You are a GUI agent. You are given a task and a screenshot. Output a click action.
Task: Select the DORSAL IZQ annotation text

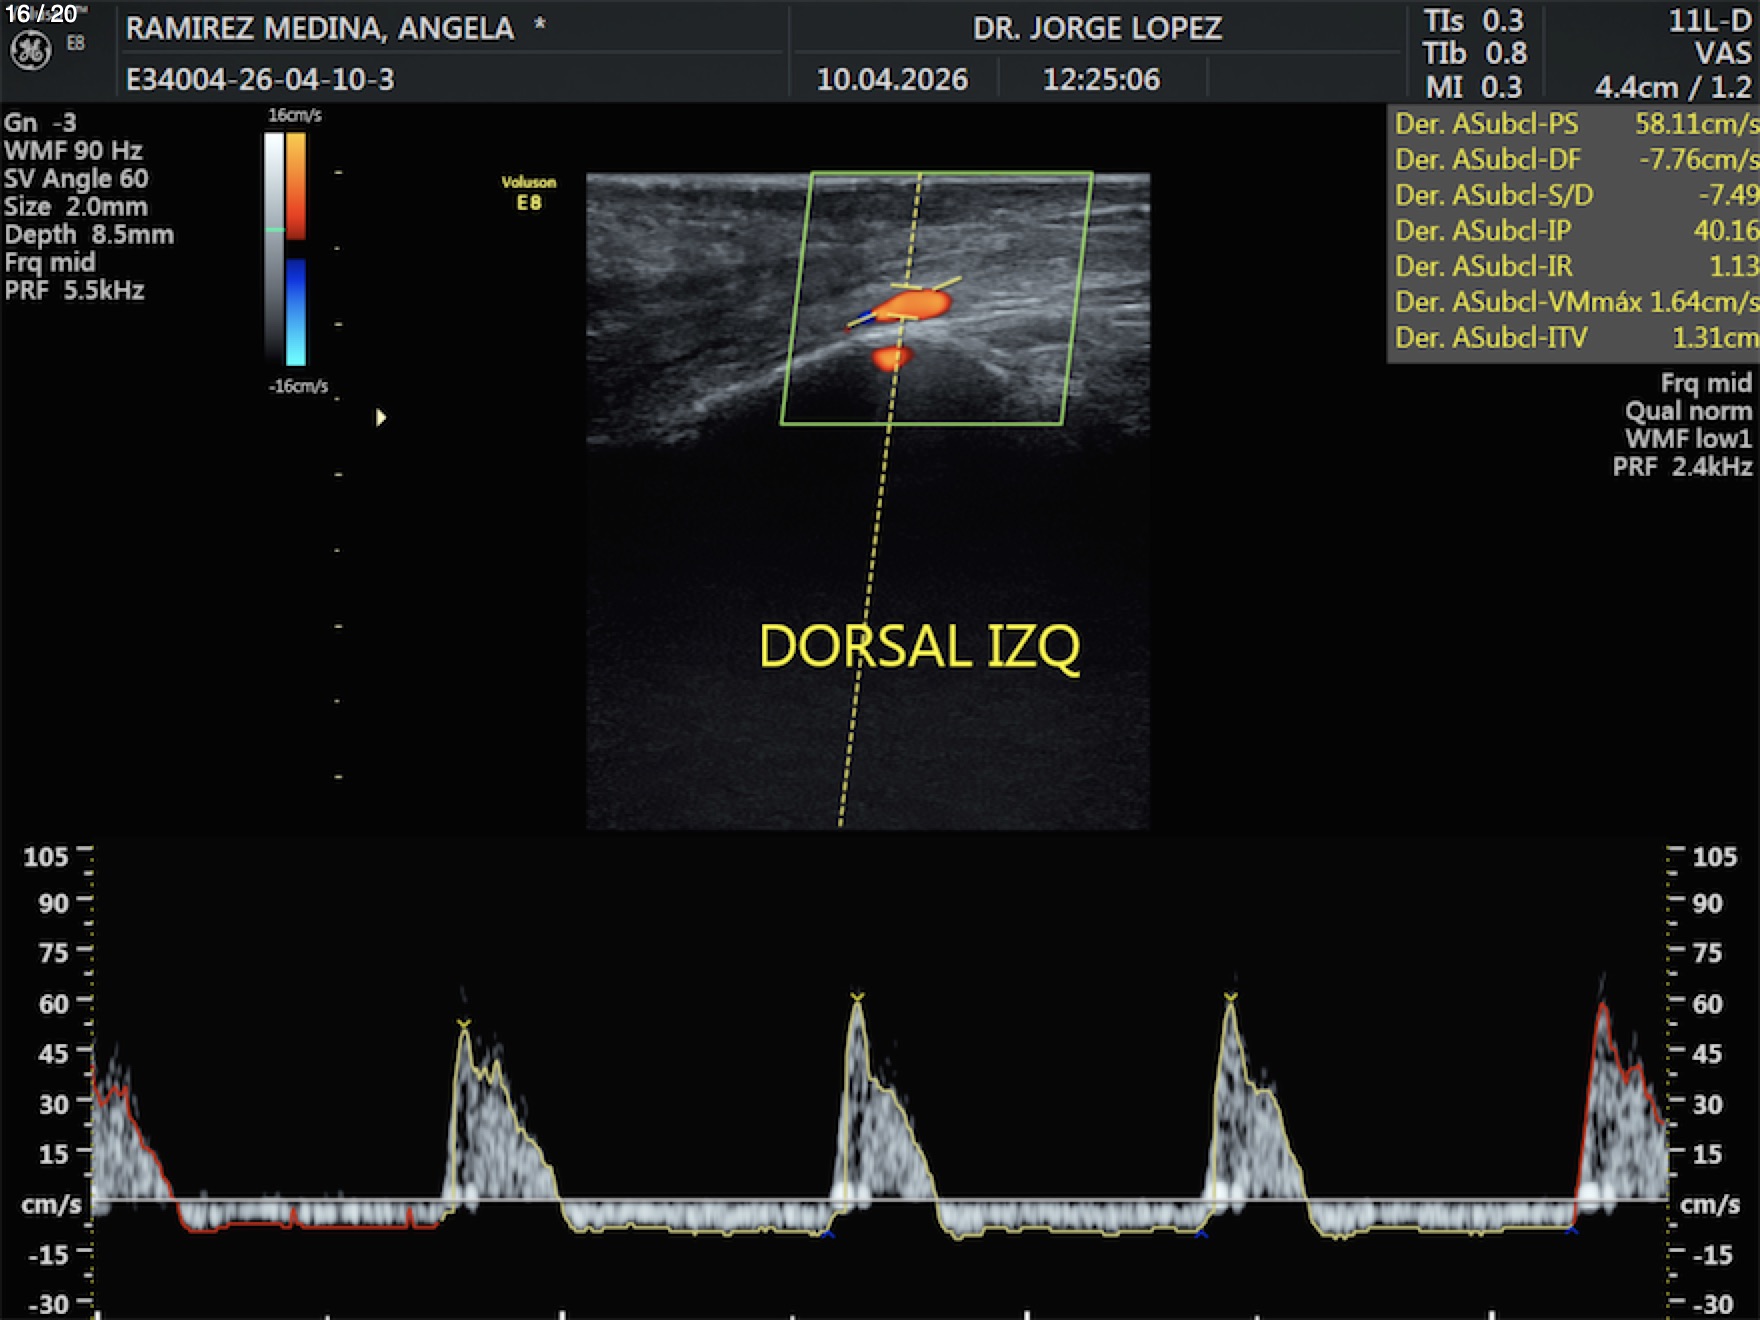click(x=919, y=646)
